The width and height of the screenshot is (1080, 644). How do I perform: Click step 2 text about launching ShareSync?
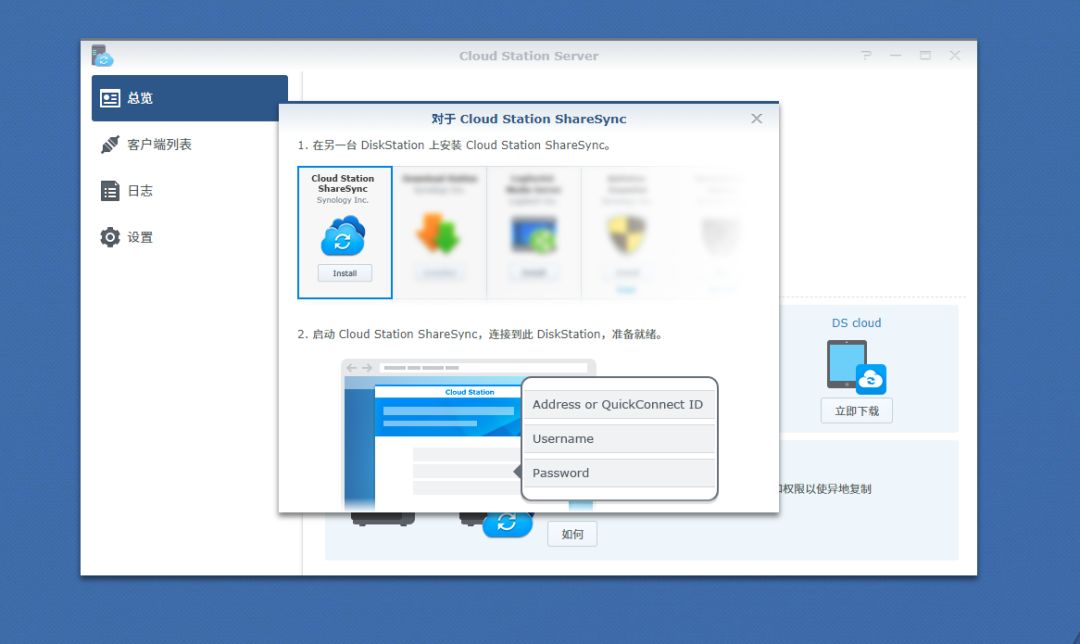click(x=481, y=334)
